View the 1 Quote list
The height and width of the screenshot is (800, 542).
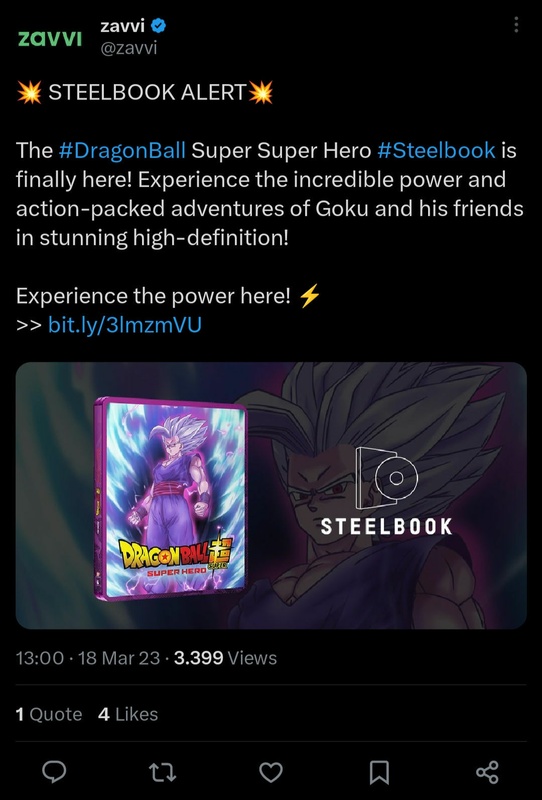click(49, 714)
